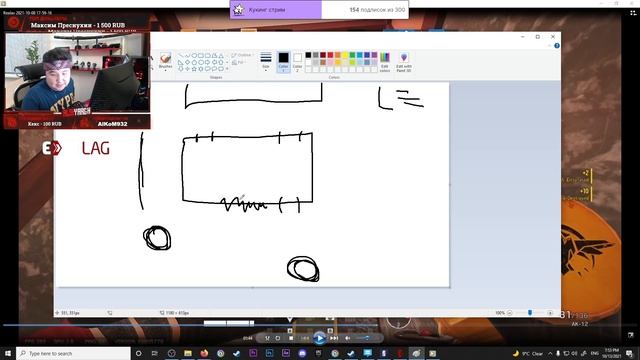Skip to next track
Screen dimensions: 640x360
334,338
